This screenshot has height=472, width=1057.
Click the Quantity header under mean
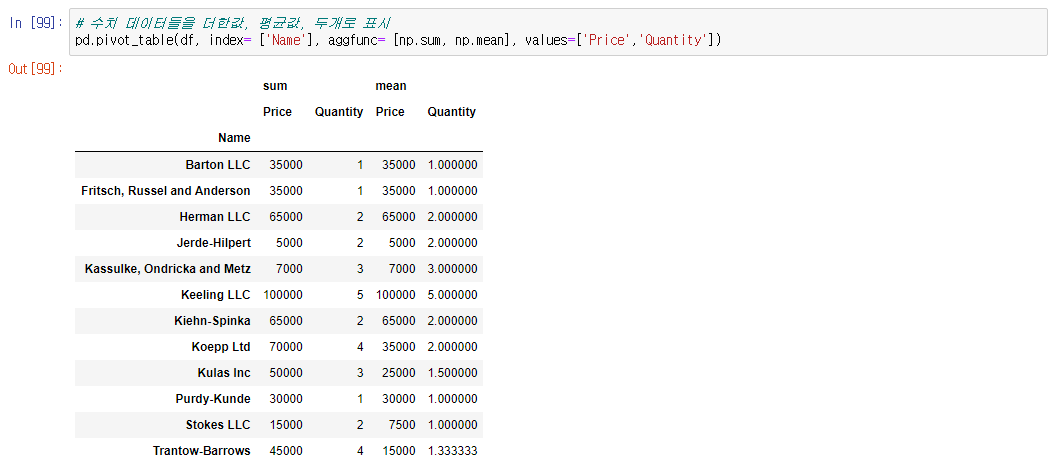pos(452,112)
